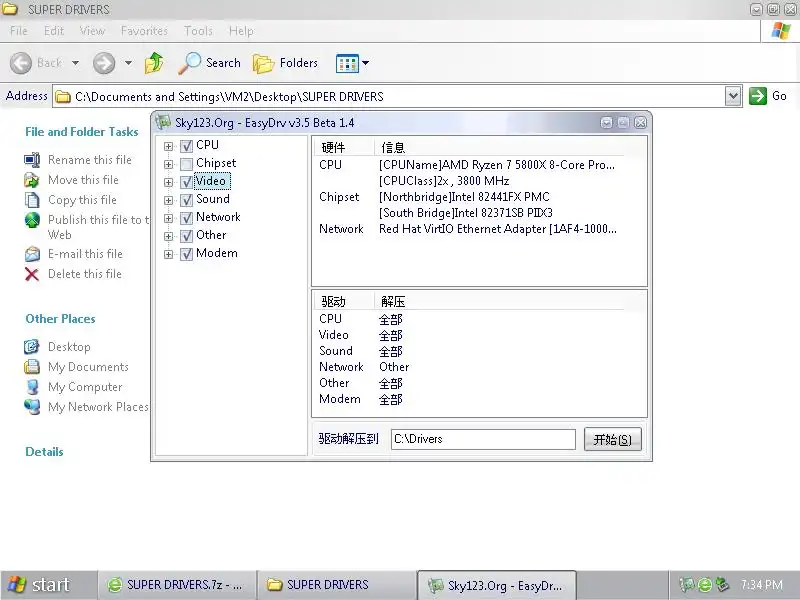Switch to SUPER DRIVERS.7z taskbar window

coord(177,585)
